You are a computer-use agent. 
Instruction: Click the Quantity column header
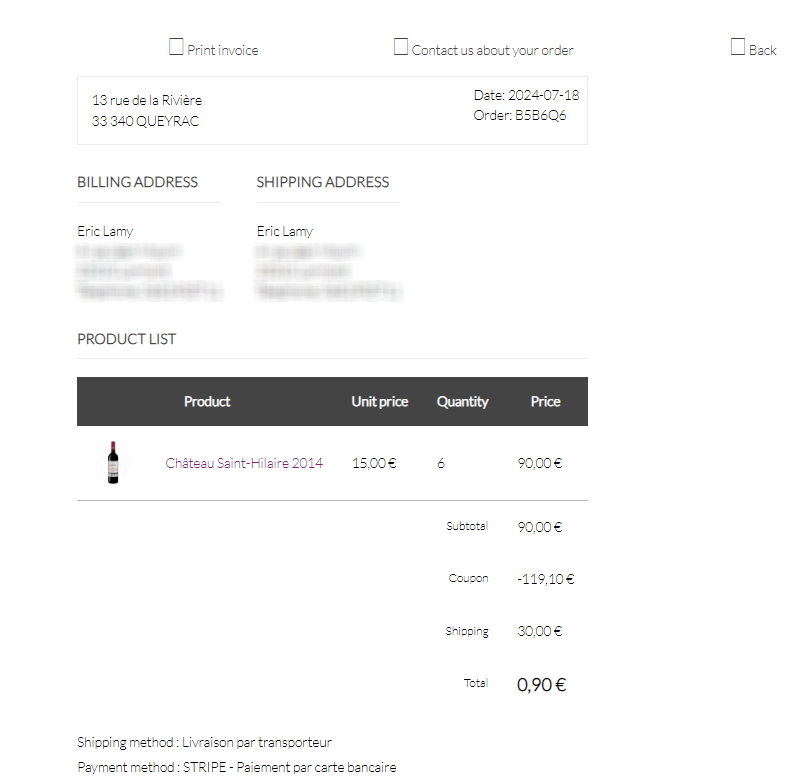click(462, 402)
